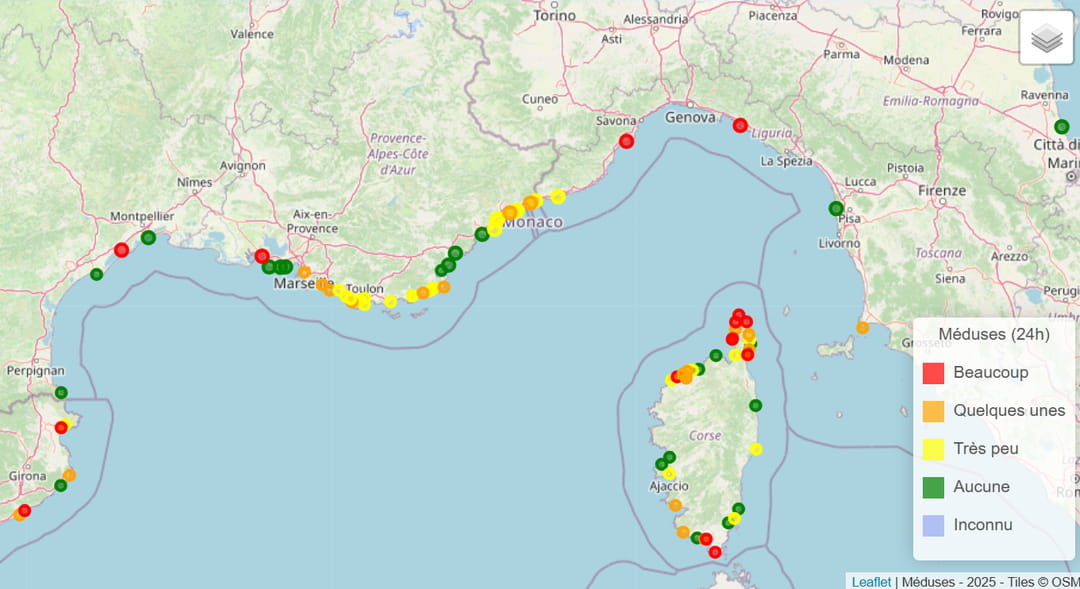The height and width of the screenshot is (589, 1080).
Task: Click the Avignon city label
Action: point(242,166)
